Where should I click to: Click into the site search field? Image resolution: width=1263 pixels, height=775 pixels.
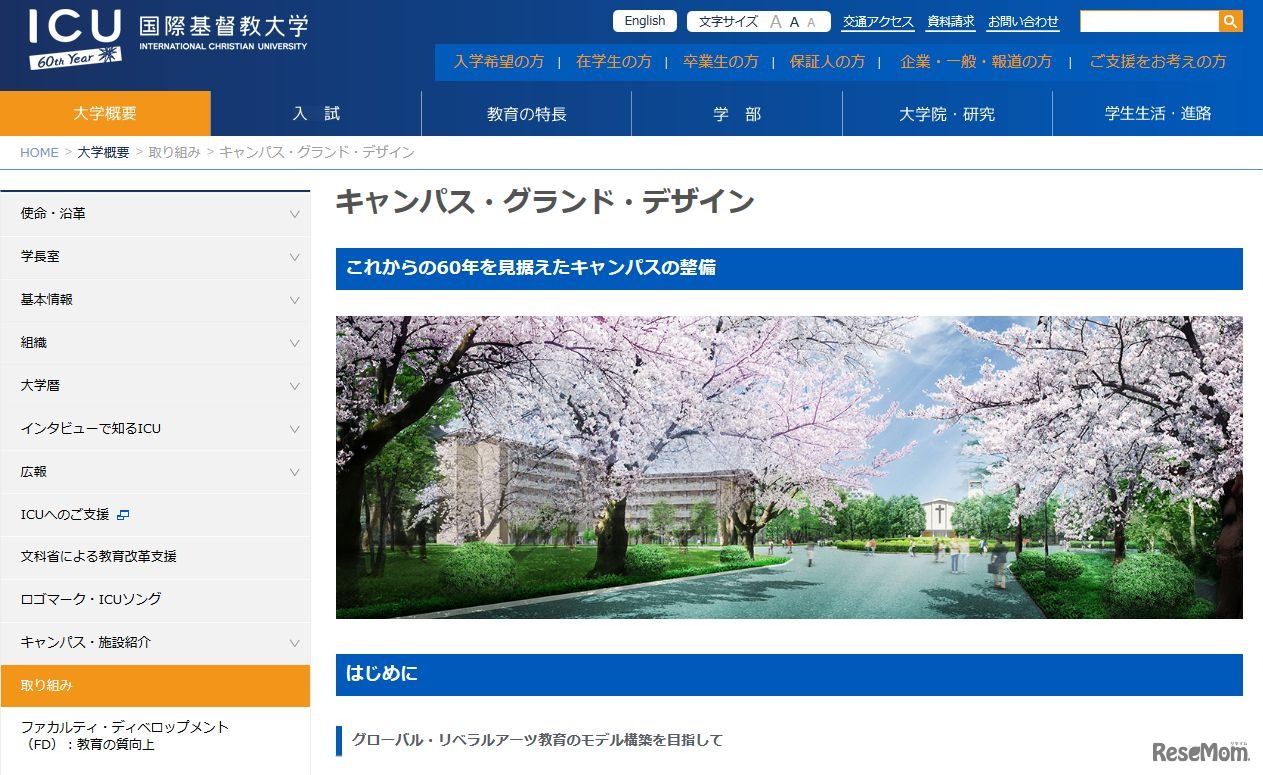(x=1148, y=21)
